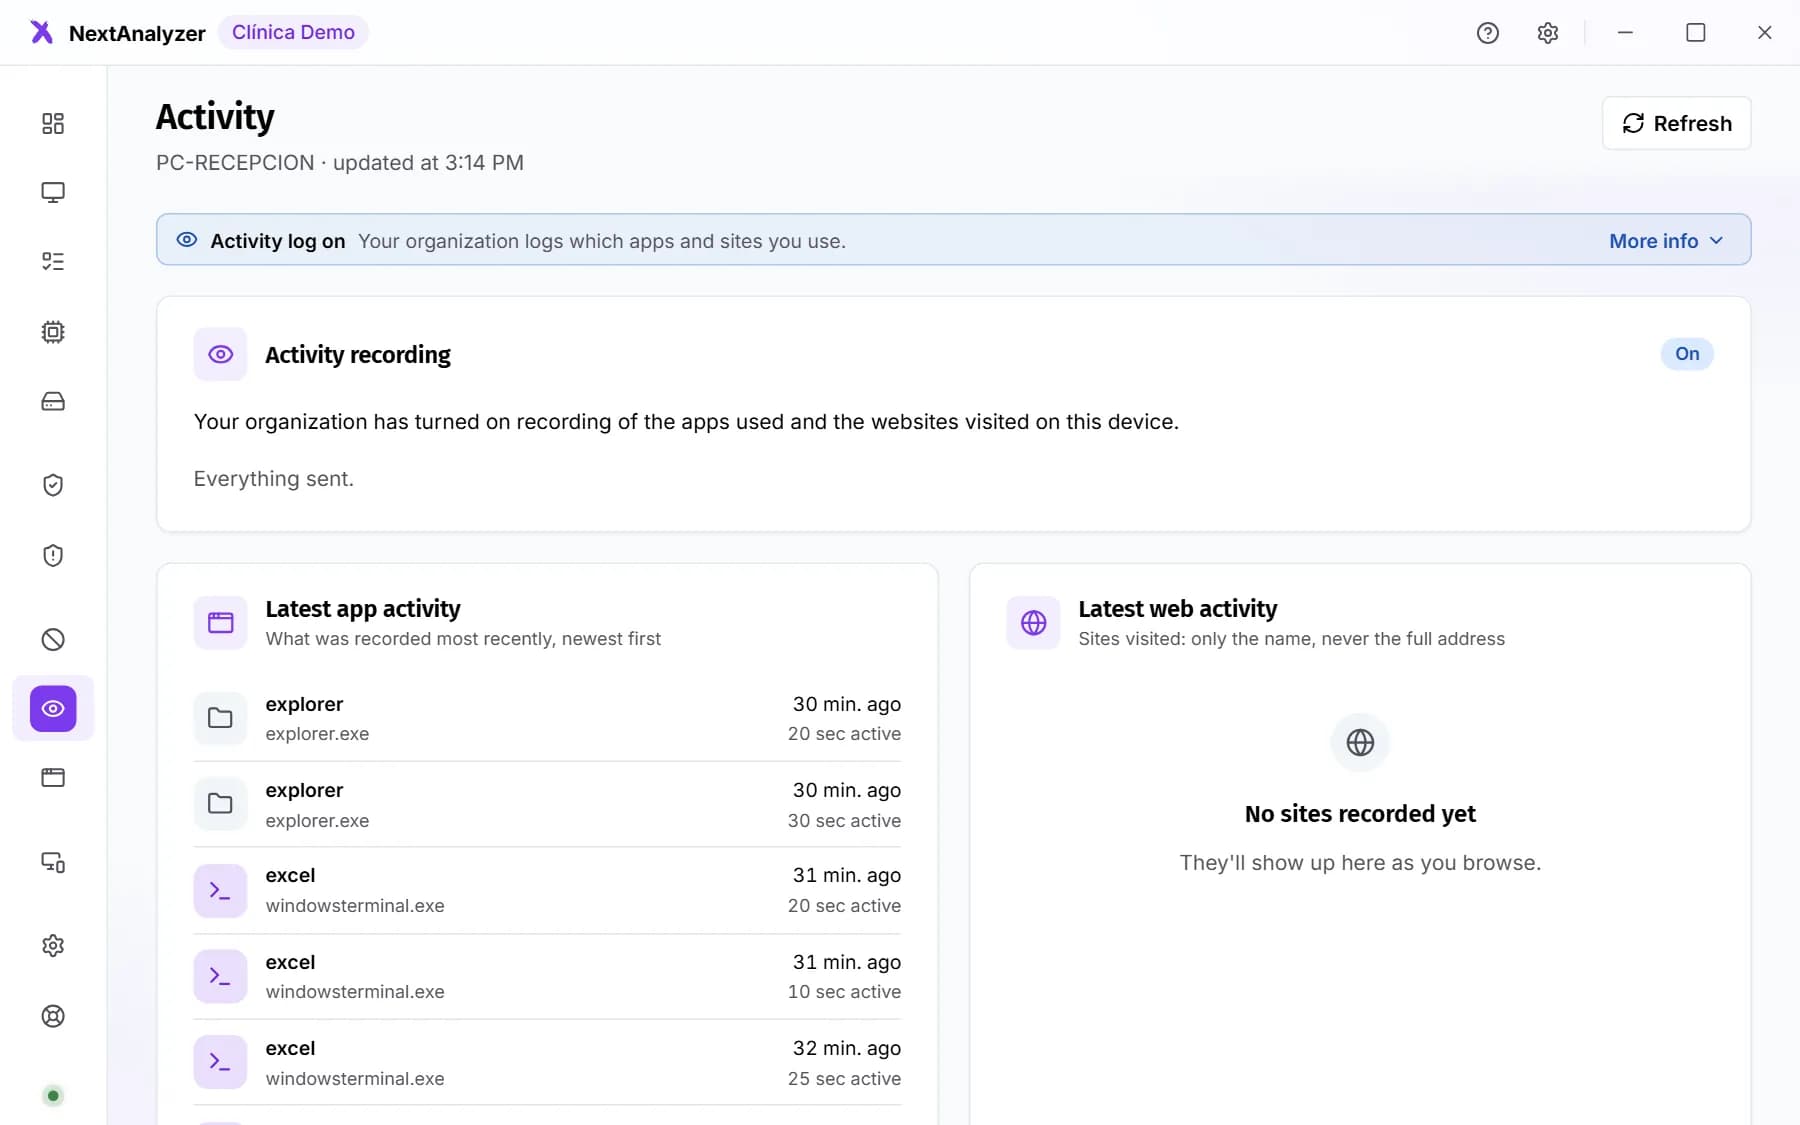1800x1125 pixels.
Task: Click the On badge in Activity recording
Action: click(1687, 354)
